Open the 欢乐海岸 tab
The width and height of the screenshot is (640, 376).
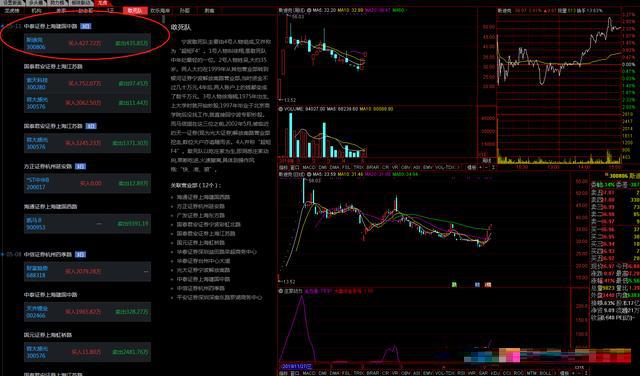click(x=160, y=10)
